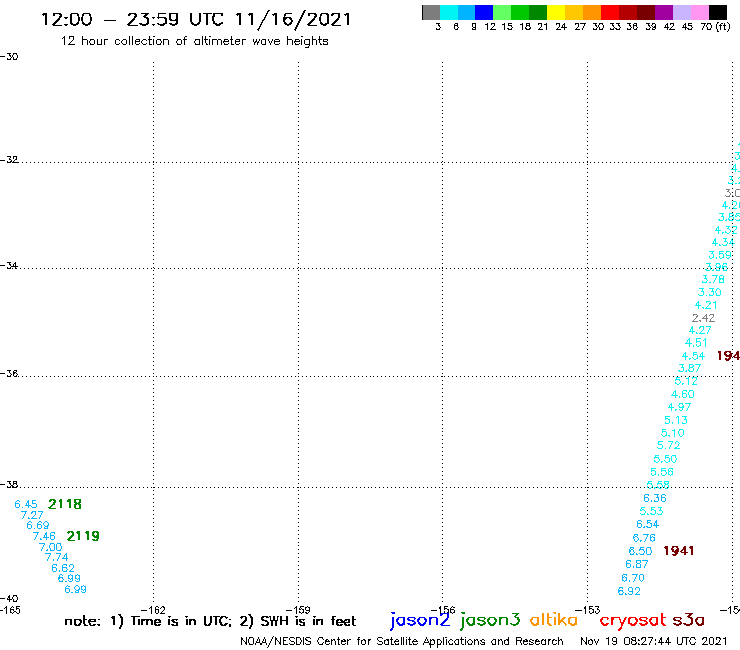Click the wave height reading 6.36
Viewport: 740px width, 650px height.
click(x=655, y=498)
